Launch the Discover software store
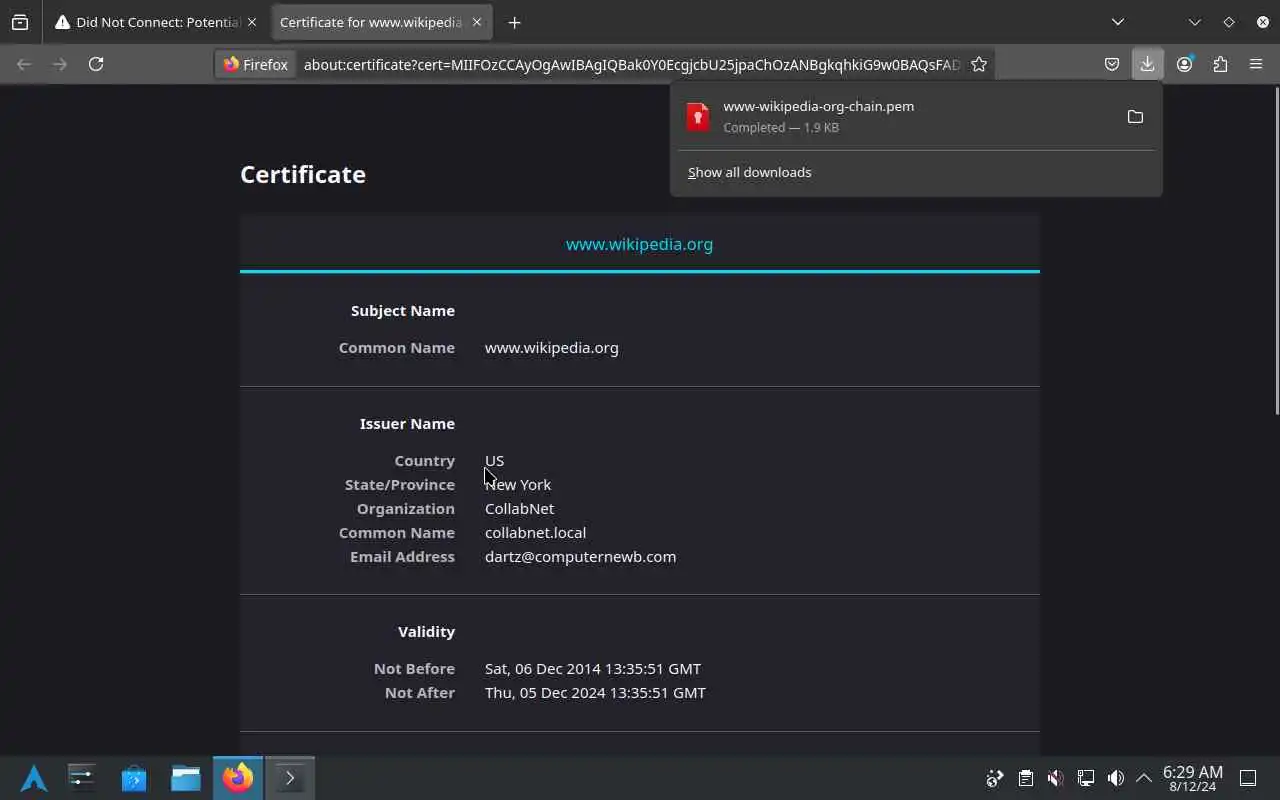The height and width of the screenshot is (800, 1280). tap(134, 778)
